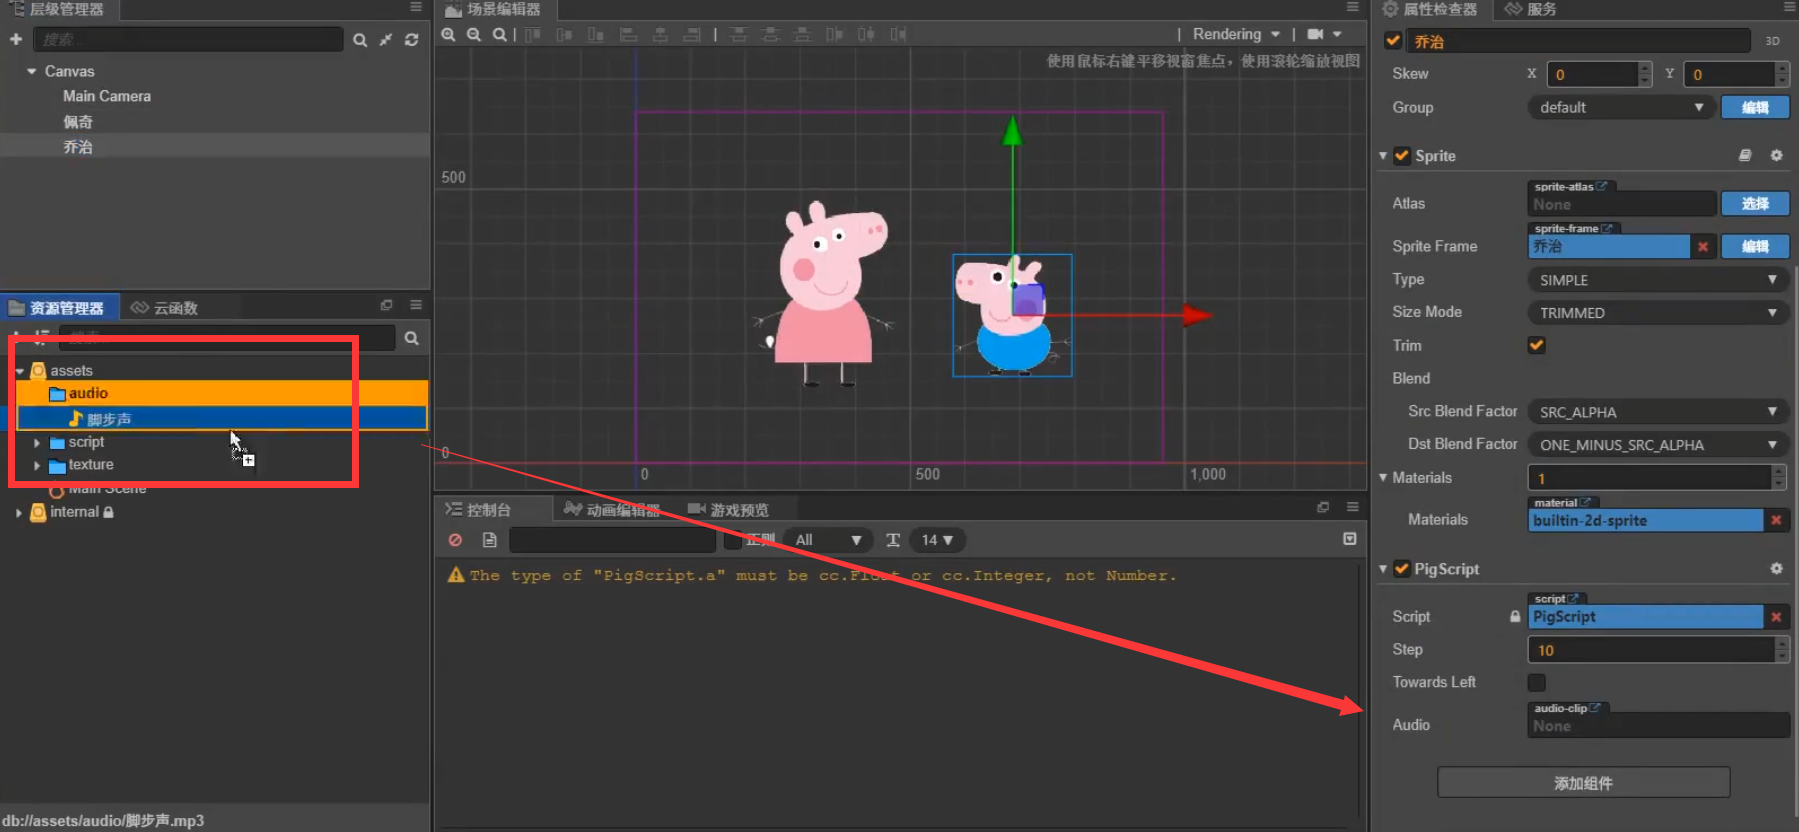The width and height of the screenshot is (1799, 832).
Task: Uncheck the Trim checkbox
Action: [x=1537, y=345]
